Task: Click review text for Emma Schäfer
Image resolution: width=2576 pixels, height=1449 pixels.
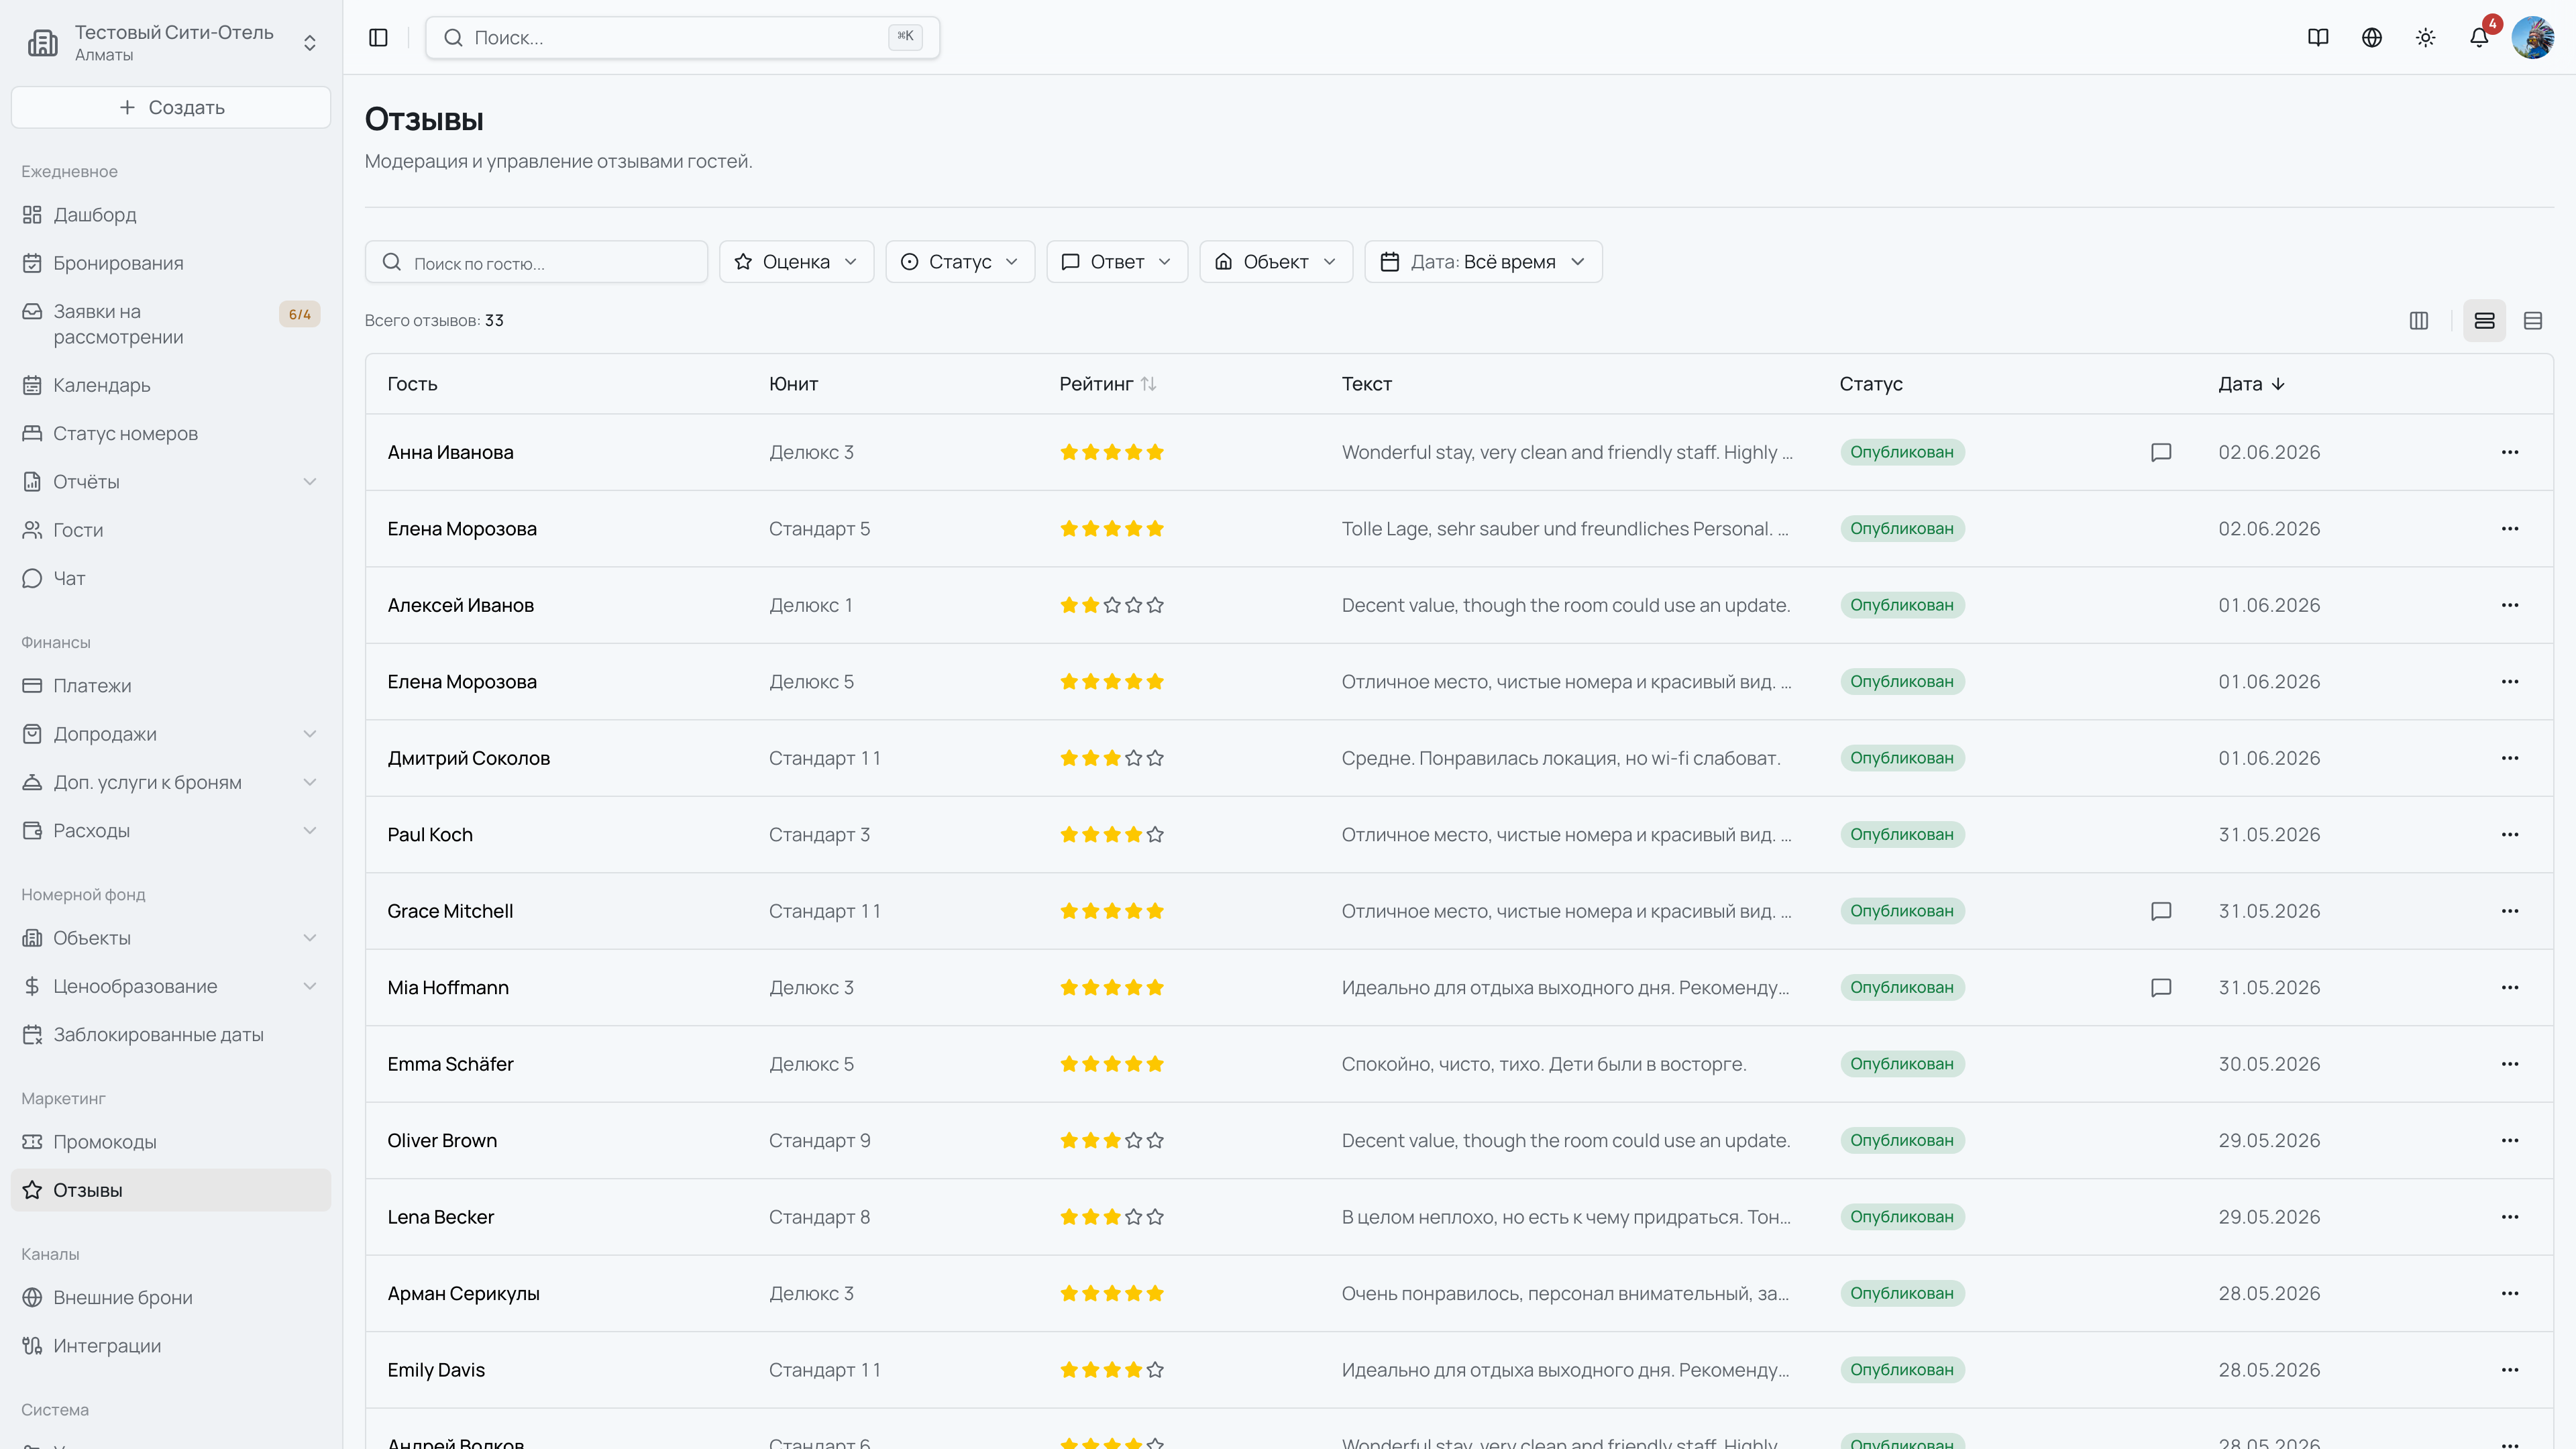Action: 1544,1064
